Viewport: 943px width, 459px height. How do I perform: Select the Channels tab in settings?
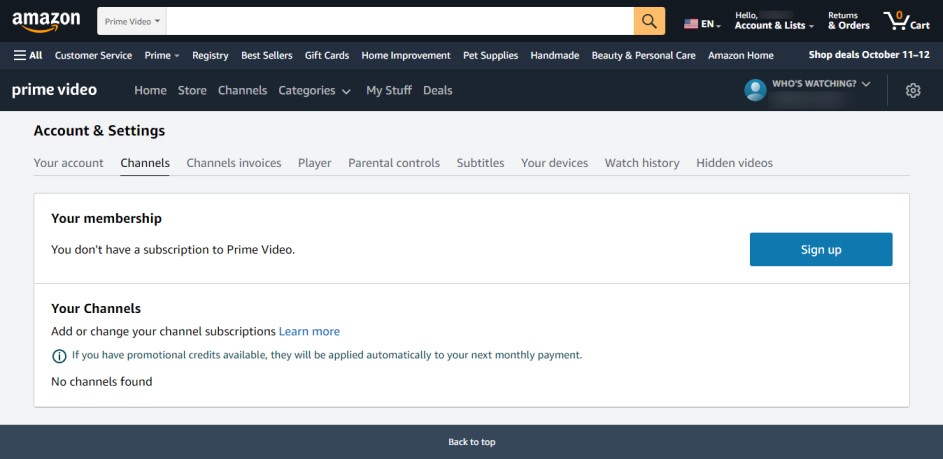click(x=145, y=163)
